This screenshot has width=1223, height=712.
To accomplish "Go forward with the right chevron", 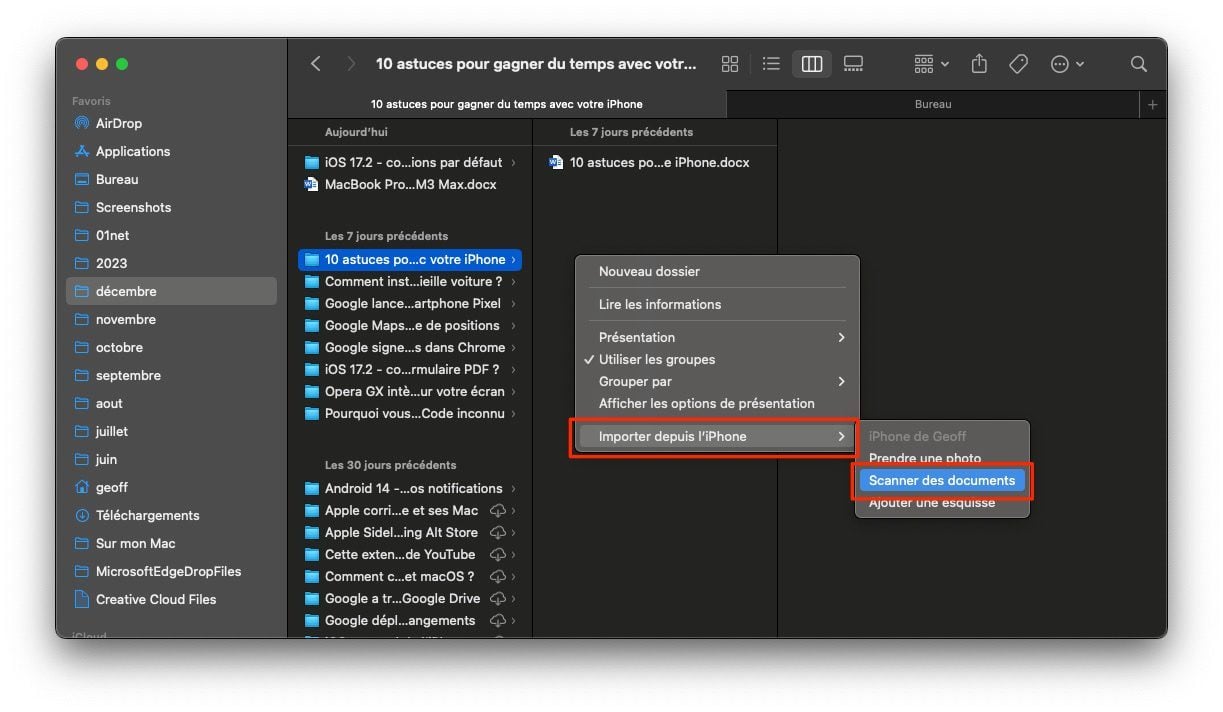I will pyautogui.click(x=350, y=64).
